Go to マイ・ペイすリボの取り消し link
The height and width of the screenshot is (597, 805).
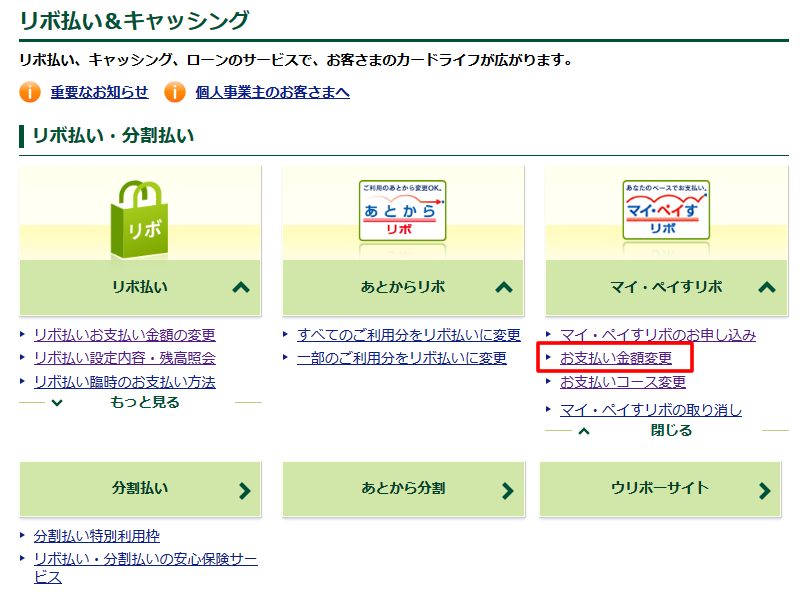coord(650,410)
